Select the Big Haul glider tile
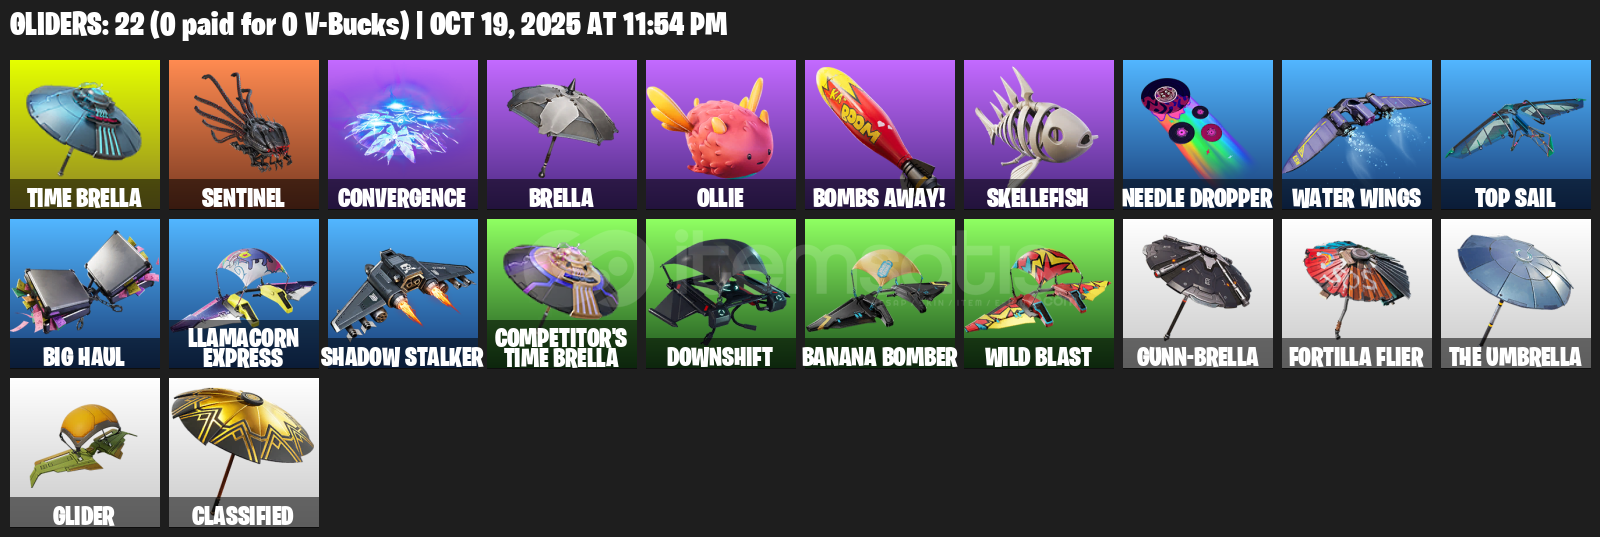 [x=85, y=294]
